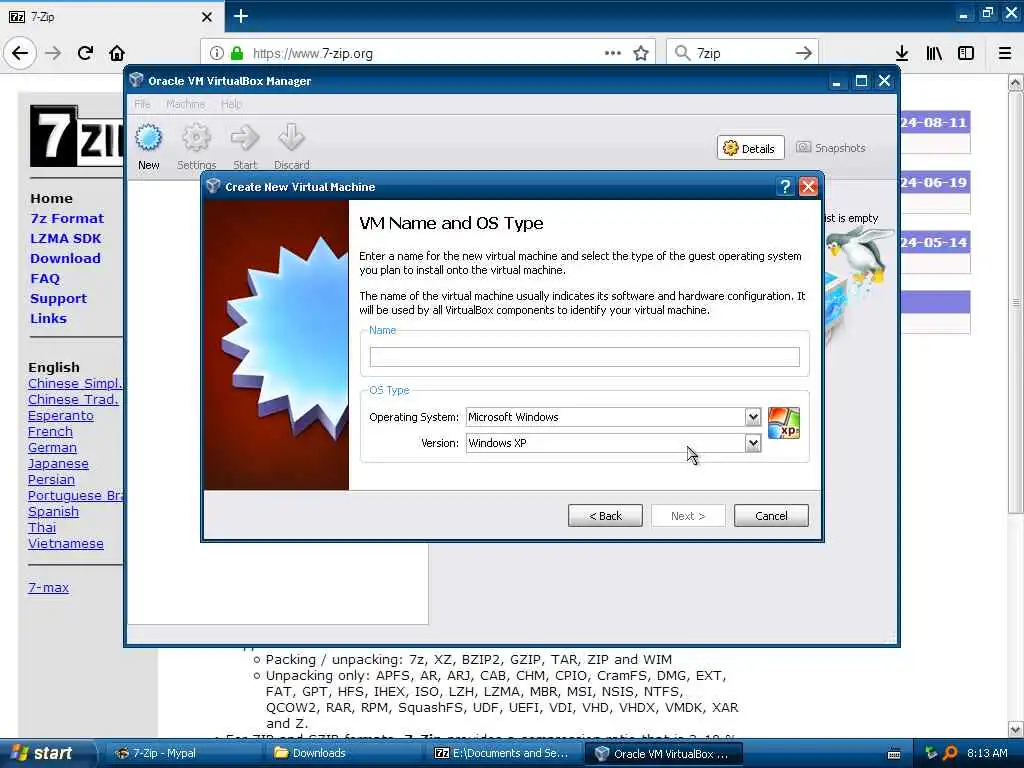1024x768 pixels.
Task: Bookmark this page with the star icon
Action: (641, 53)
